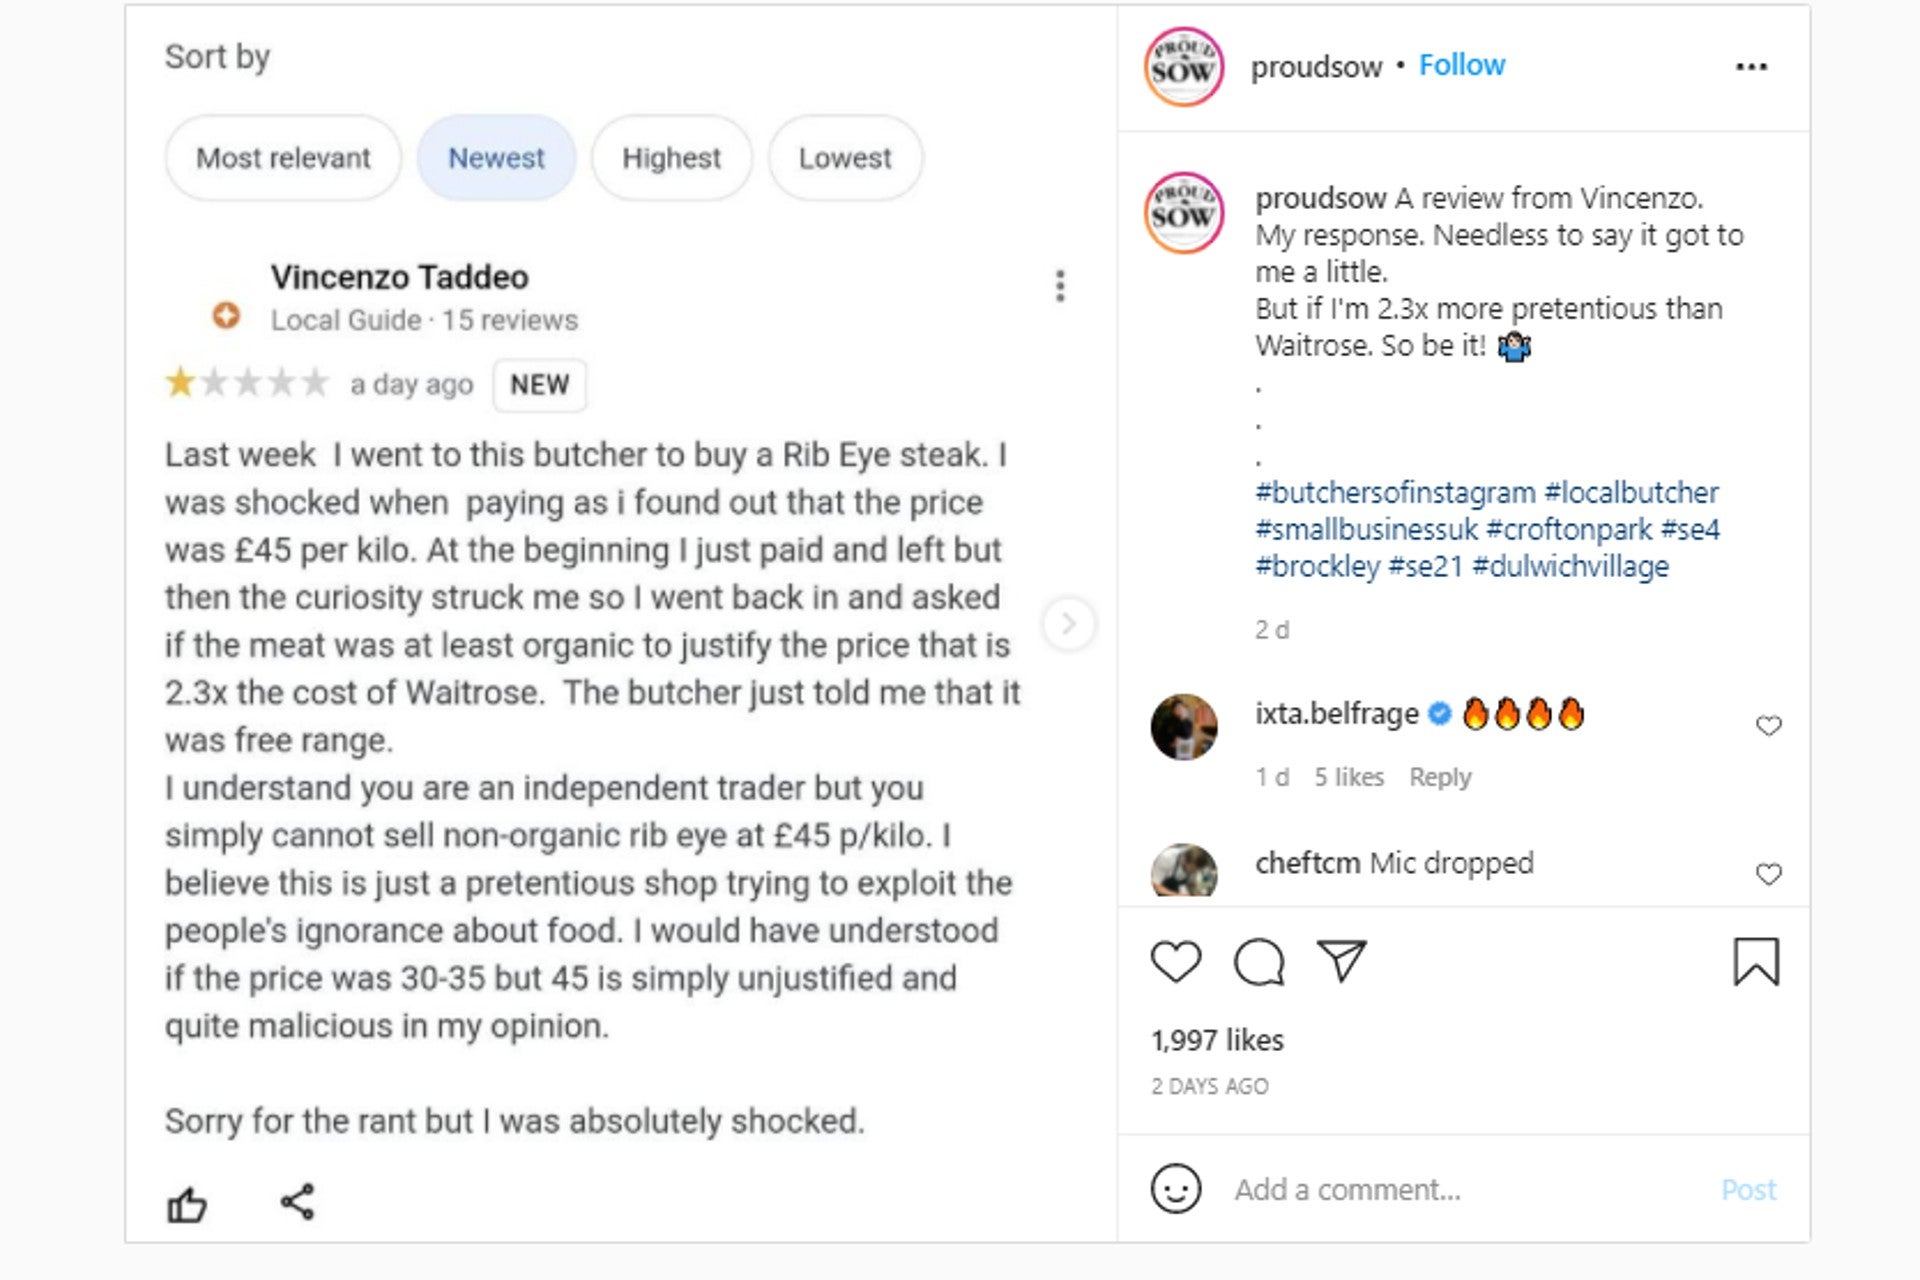Save the post with the bookmark icon
The width and height of the screenshot is (1920, 1280).
(1759, 962)
